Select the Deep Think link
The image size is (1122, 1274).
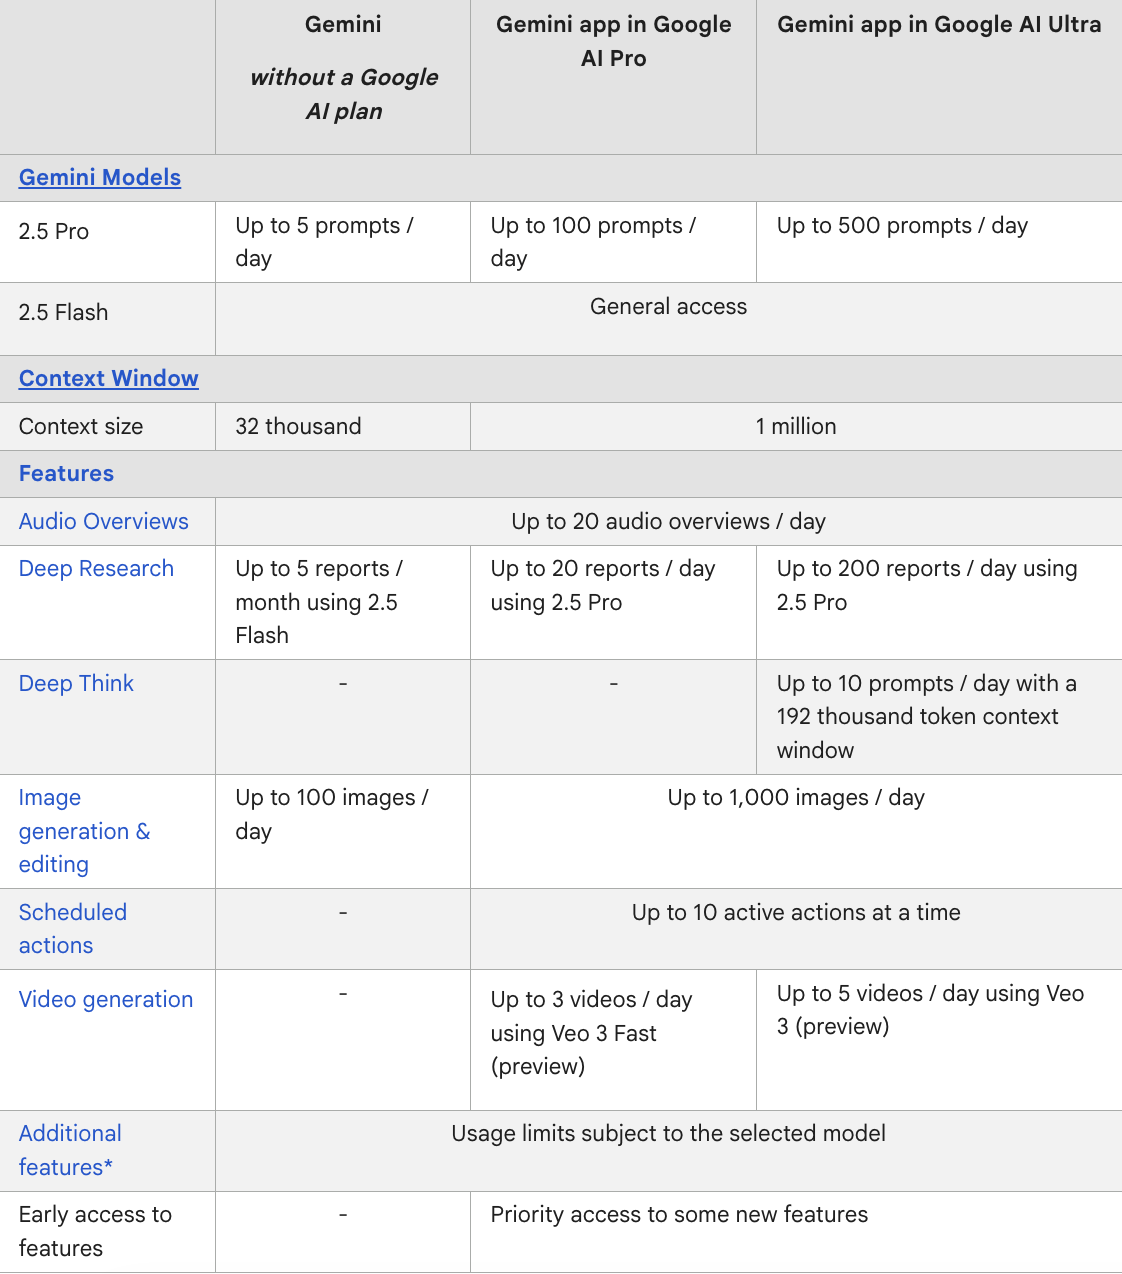(x=76, y=683)
